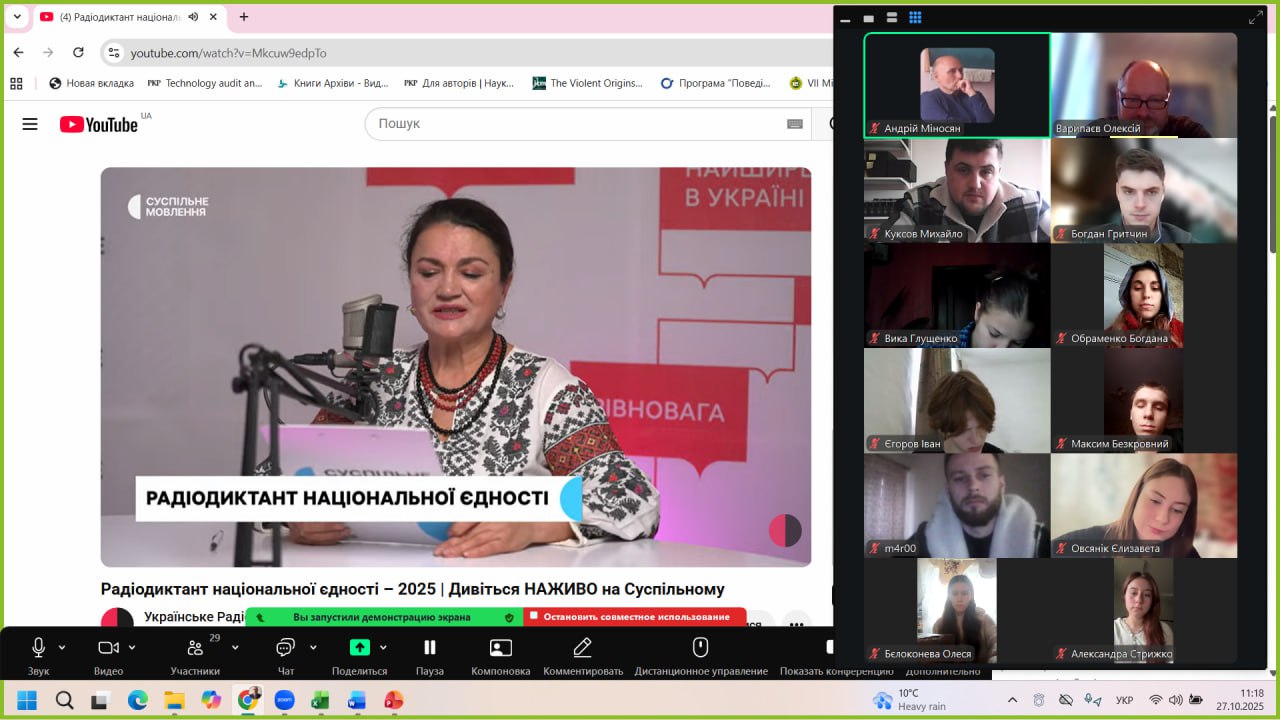Open the Layout (Компоновка) icon

point(500,647)
